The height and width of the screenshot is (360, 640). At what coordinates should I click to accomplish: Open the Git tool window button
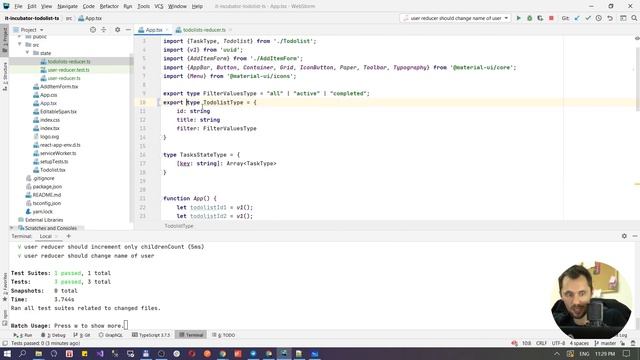(x=82, y=335)
